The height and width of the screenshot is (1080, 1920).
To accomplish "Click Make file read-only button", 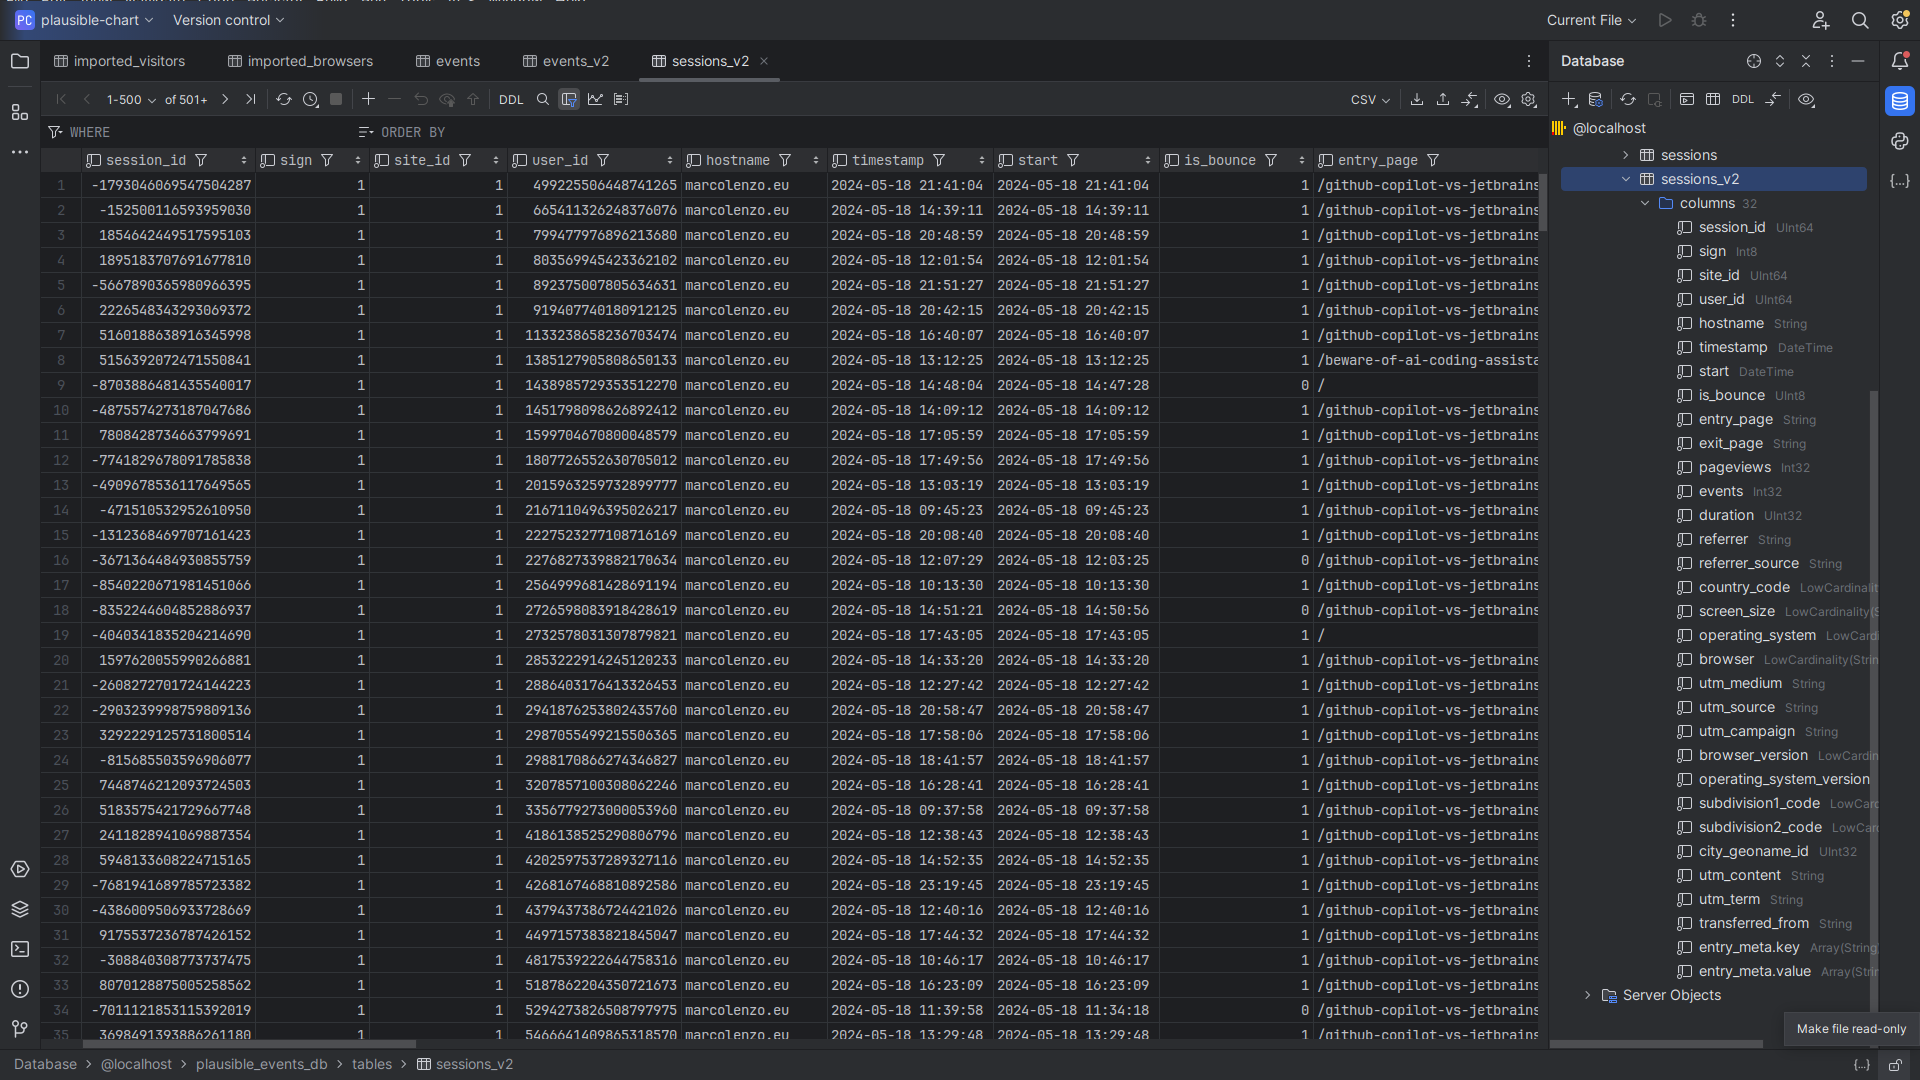I will 1894,1065.
